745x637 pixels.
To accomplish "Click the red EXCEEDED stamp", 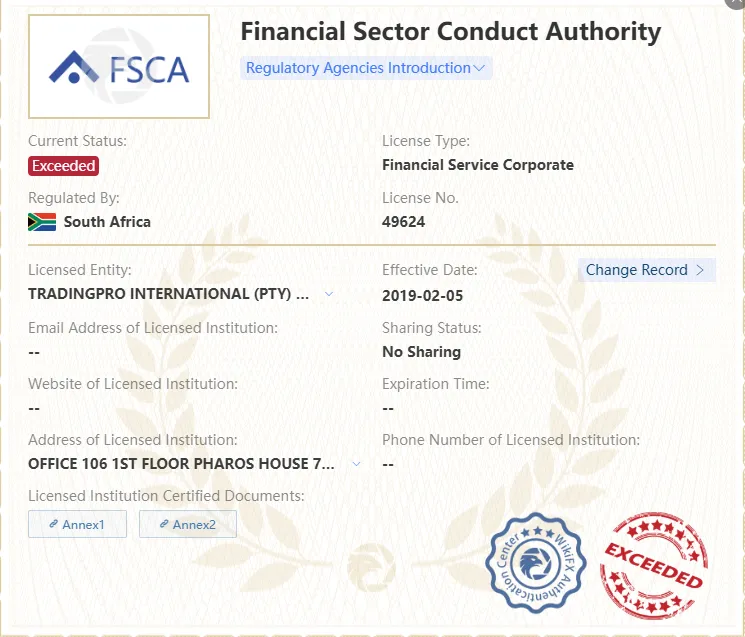I will 654,565.
